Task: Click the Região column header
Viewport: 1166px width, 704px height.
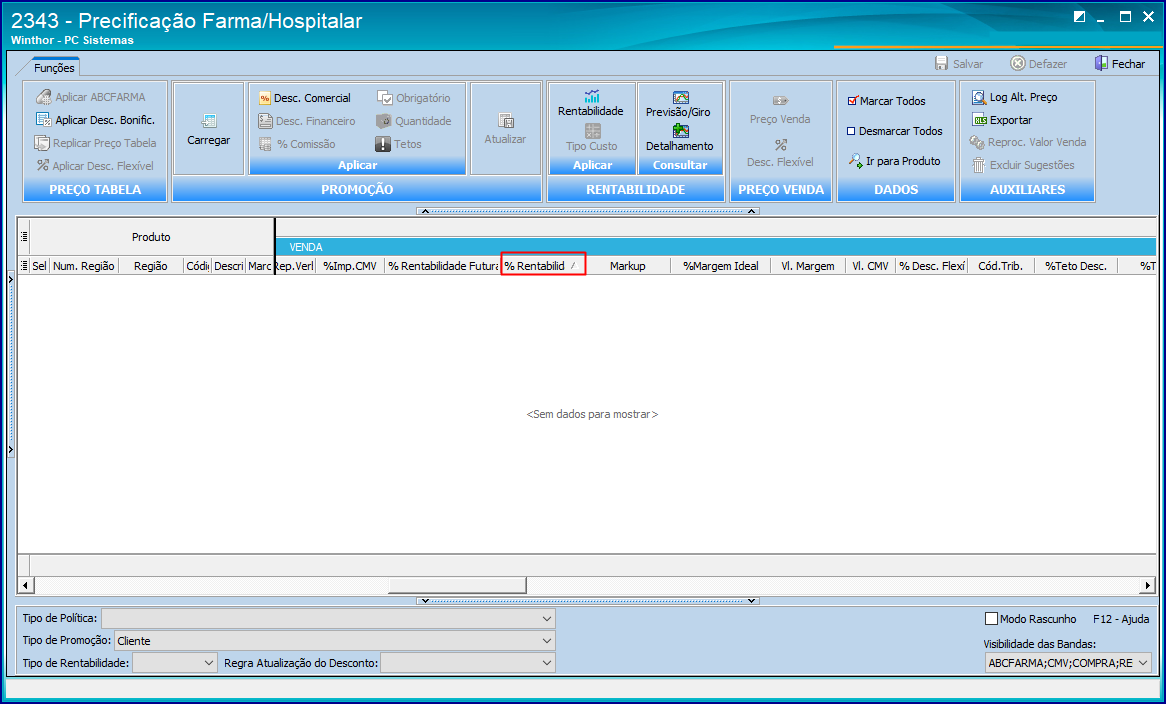Action: click(150, 265)
